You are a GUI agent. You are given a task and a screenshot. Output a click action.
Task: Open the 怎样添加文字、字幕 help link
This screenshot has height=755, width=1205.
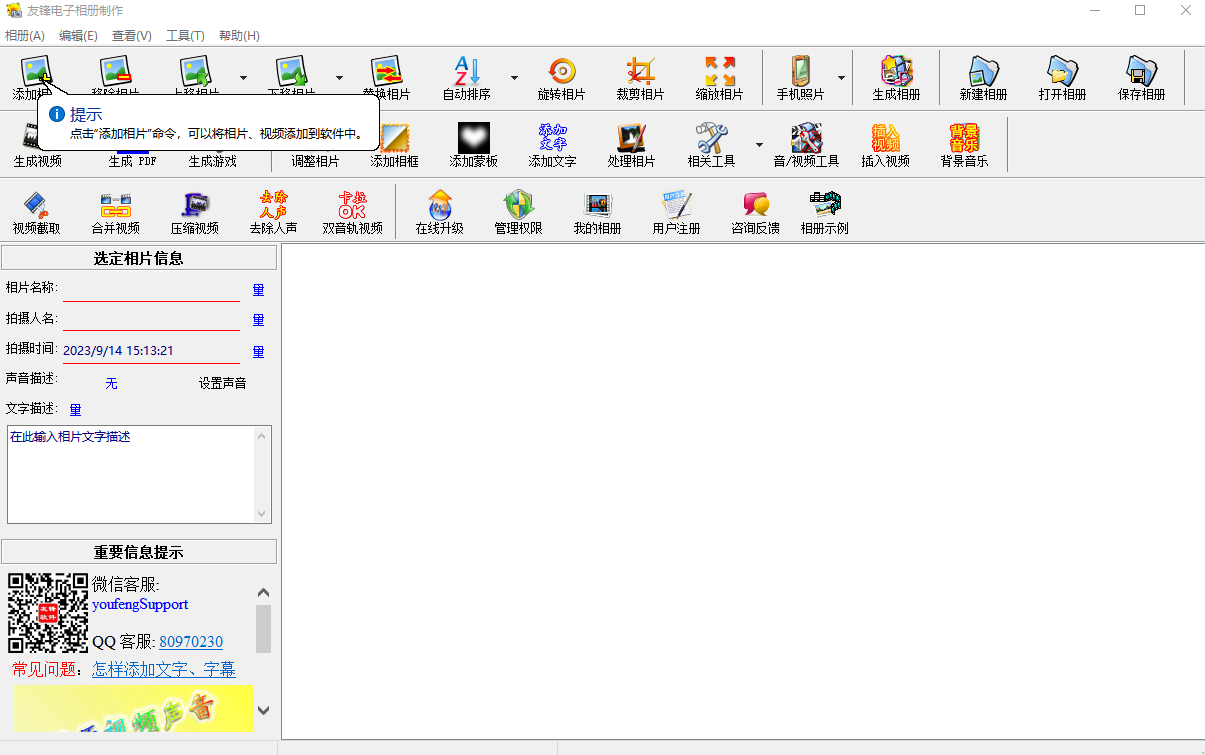pos(164,668)
